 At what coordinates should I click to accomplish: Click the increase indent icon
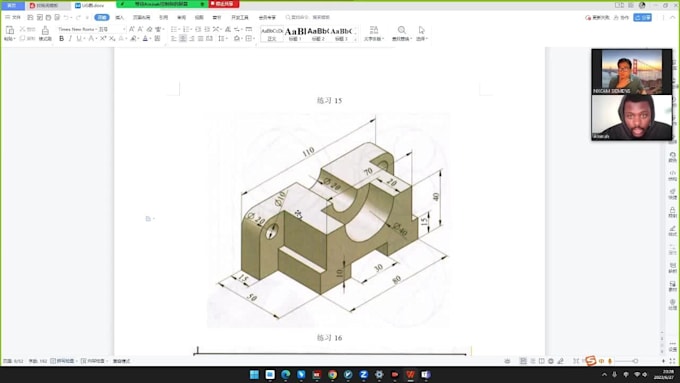207,29
